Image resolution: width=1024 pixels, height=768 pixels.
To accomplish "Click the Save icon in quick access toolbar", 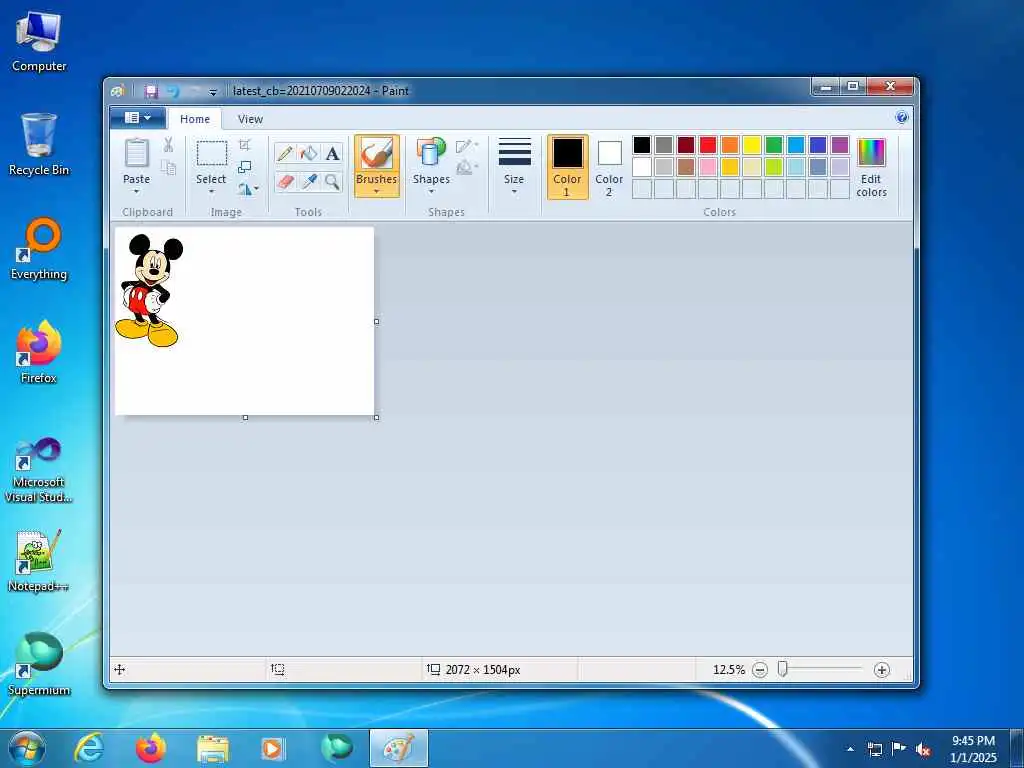I will pos(152,91).
